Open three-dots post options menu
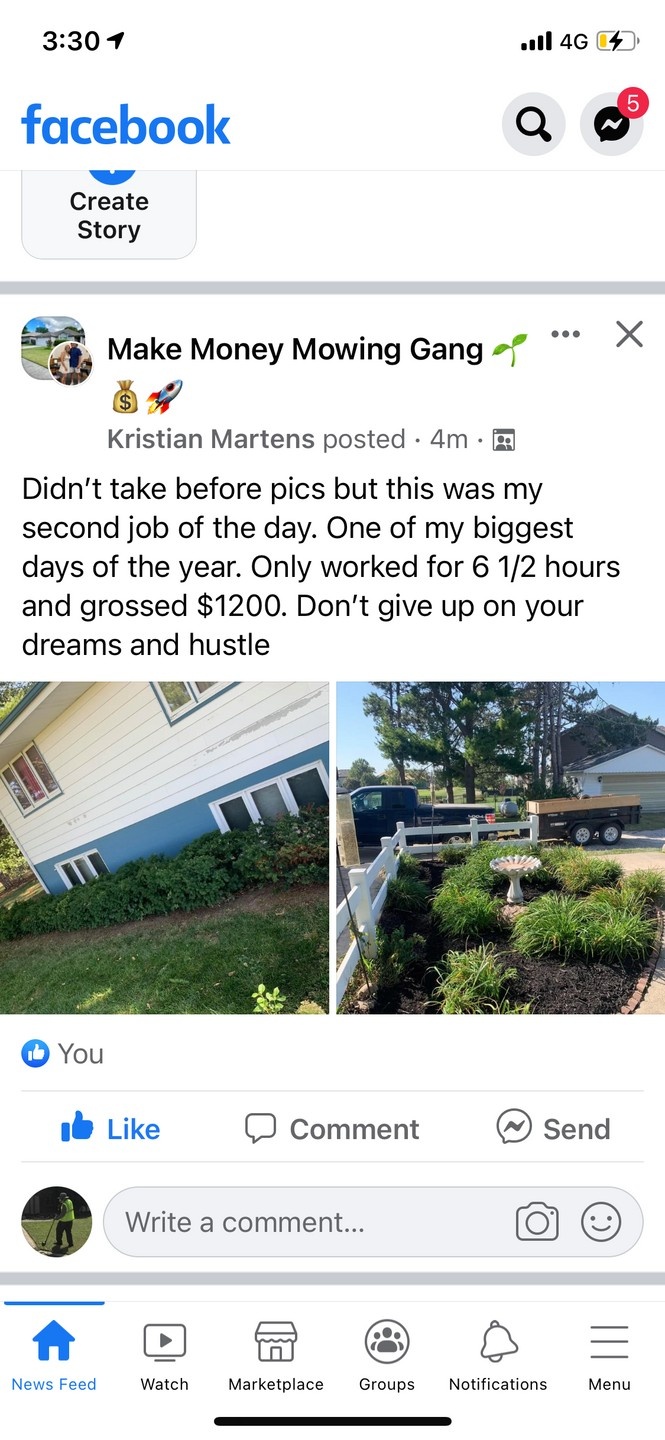Image resolution: width=665 pixels, height=1440 pixels. click(x=565, y=334)
